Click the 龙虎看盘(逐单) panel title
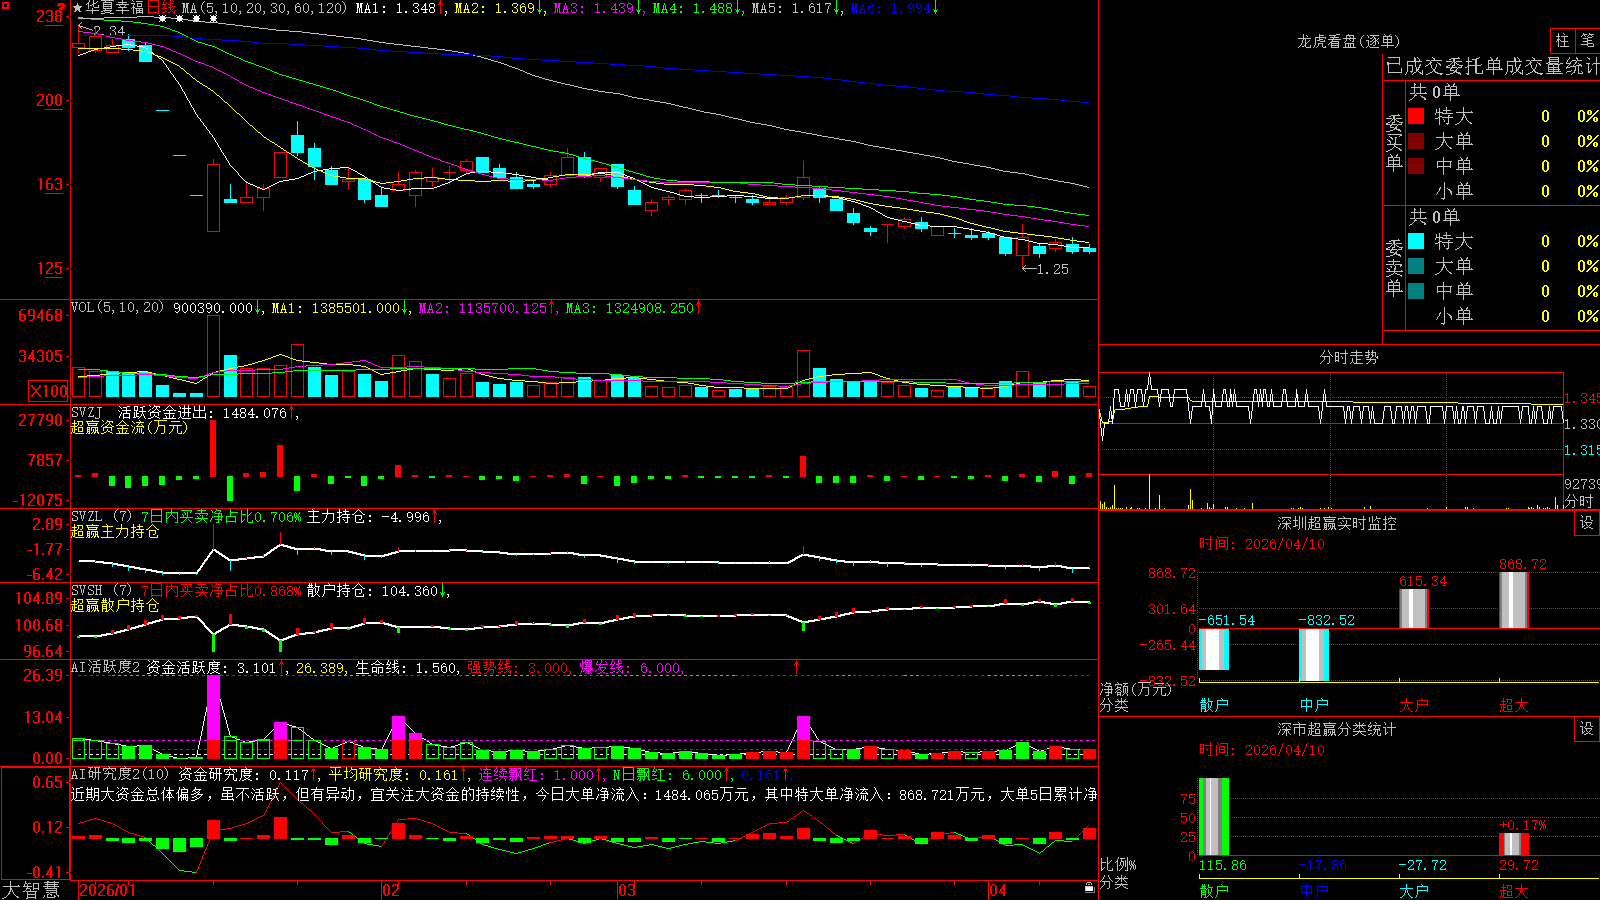 [1348, 41]
